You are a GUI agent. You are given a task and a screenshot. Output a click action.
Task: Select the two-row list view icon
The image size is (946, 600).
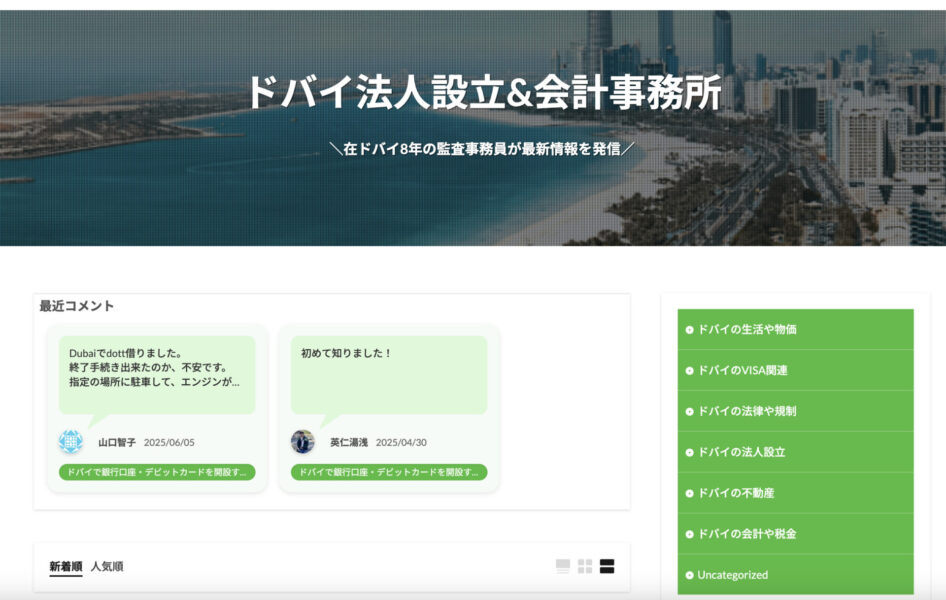point(607,566)
